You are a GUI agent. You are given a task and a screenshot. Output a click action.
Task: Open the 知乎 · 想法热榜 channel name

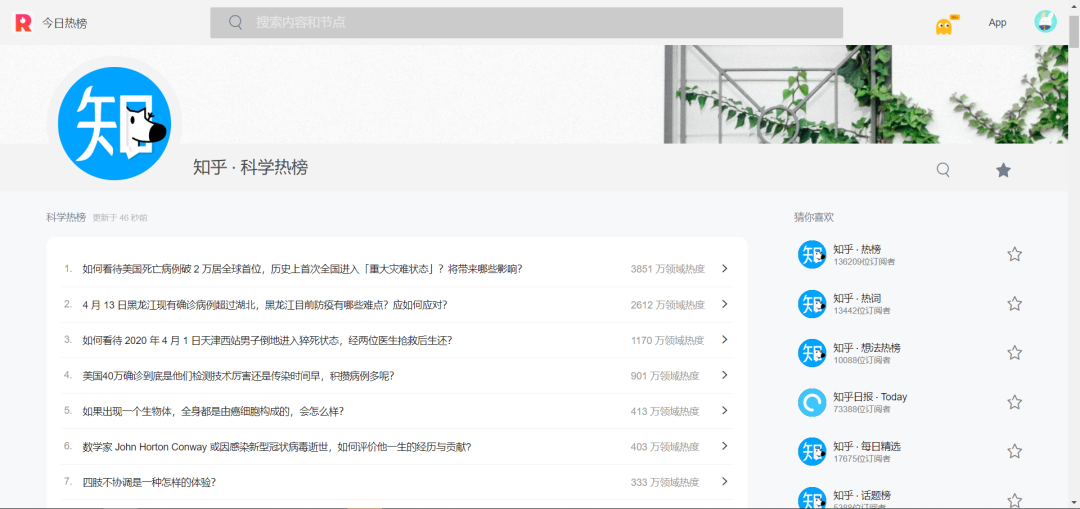point(866,348)
